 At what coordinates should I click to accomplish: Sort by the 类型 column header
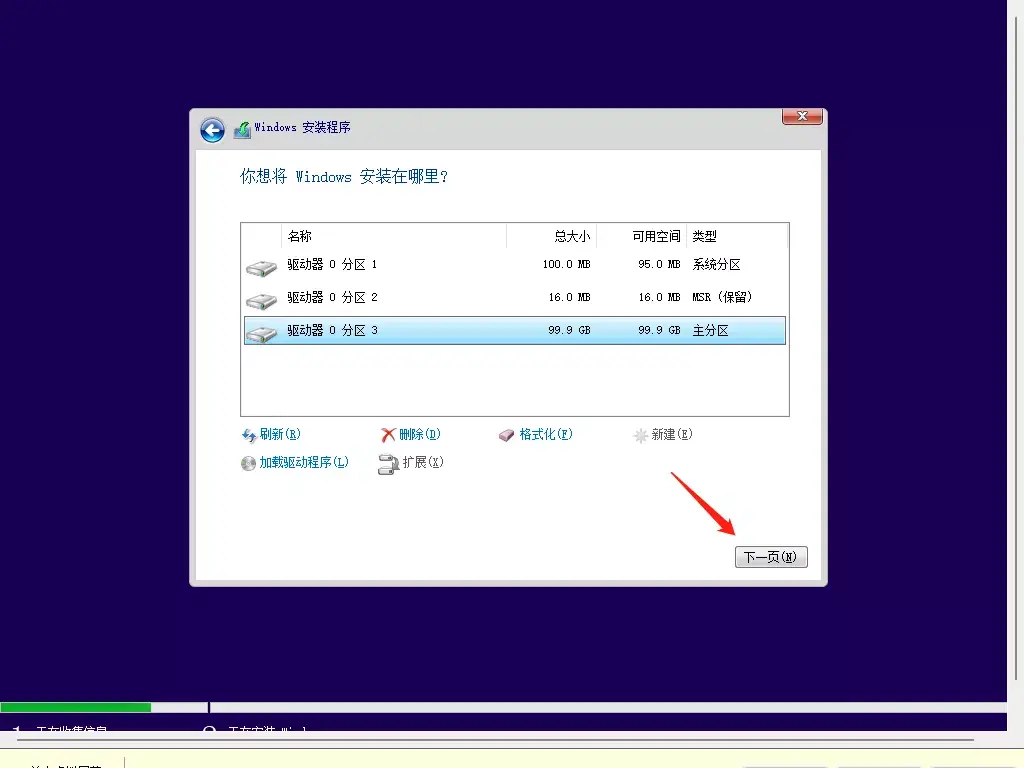pos(737,236)
